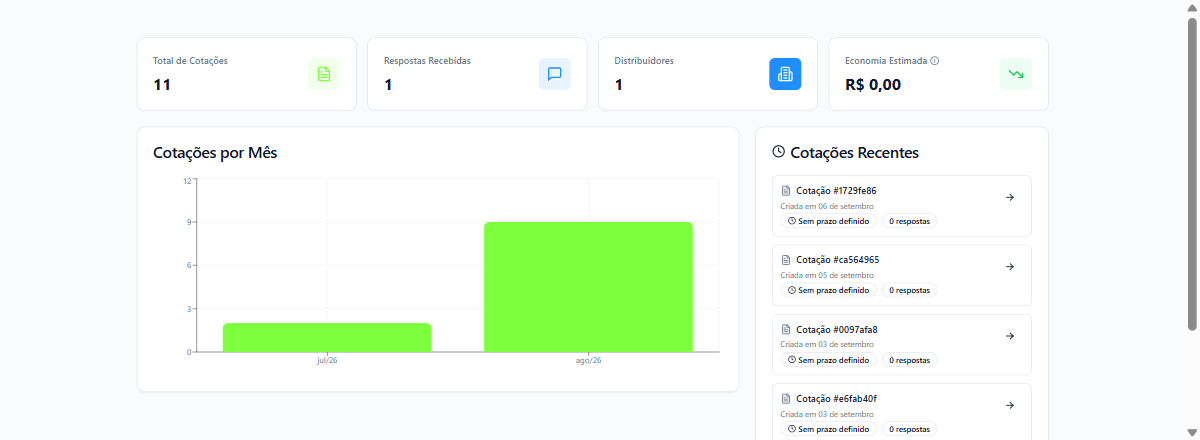
Task: Click the Respostas Recebidas label
Action: click(x=427, y=61)
